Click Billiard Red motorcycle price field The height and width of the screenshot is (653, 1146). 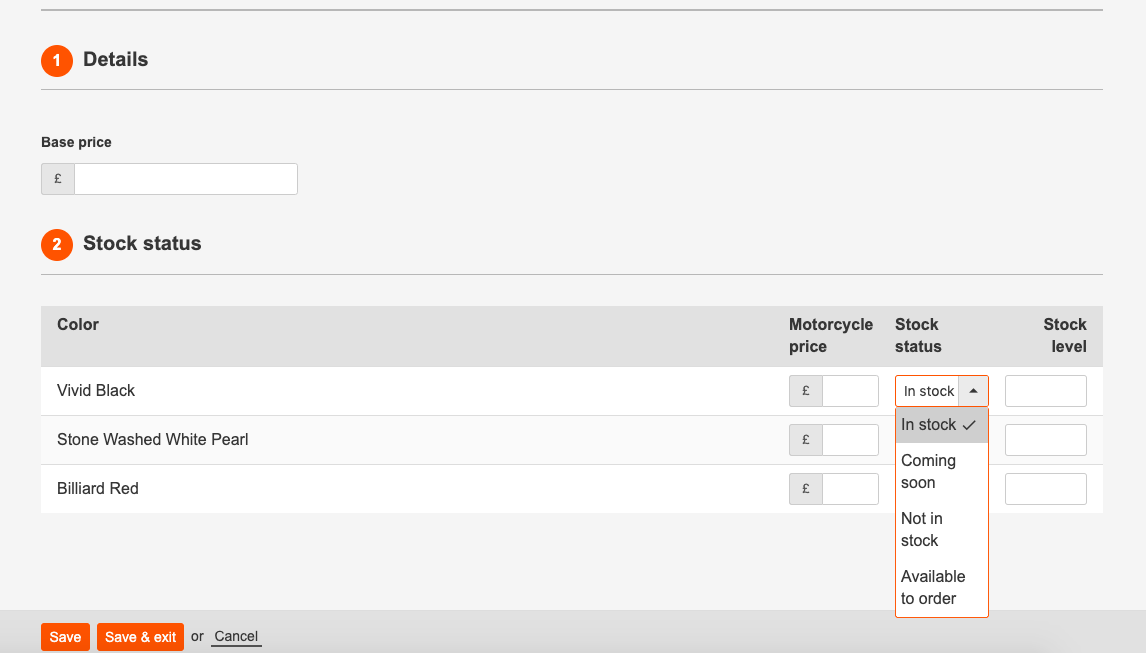pyautogui.click(x=850, y=489)
